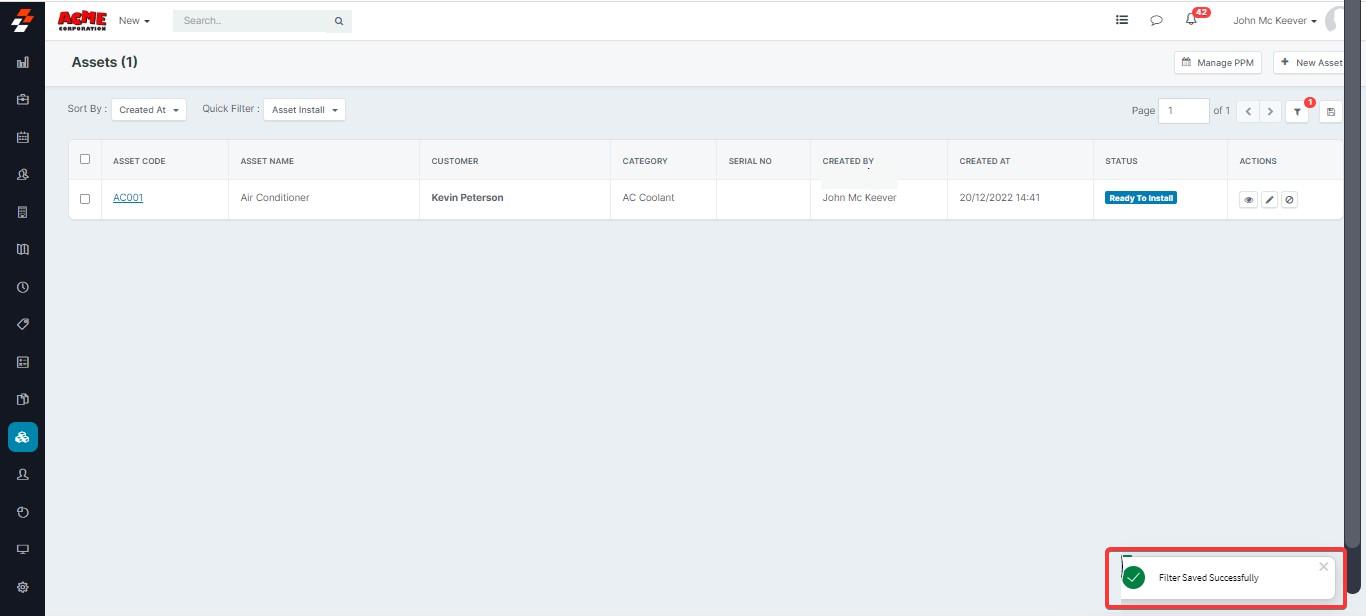Open the Created At sort dropdown
Screen dimensions: 1366x616
[149, 110]
